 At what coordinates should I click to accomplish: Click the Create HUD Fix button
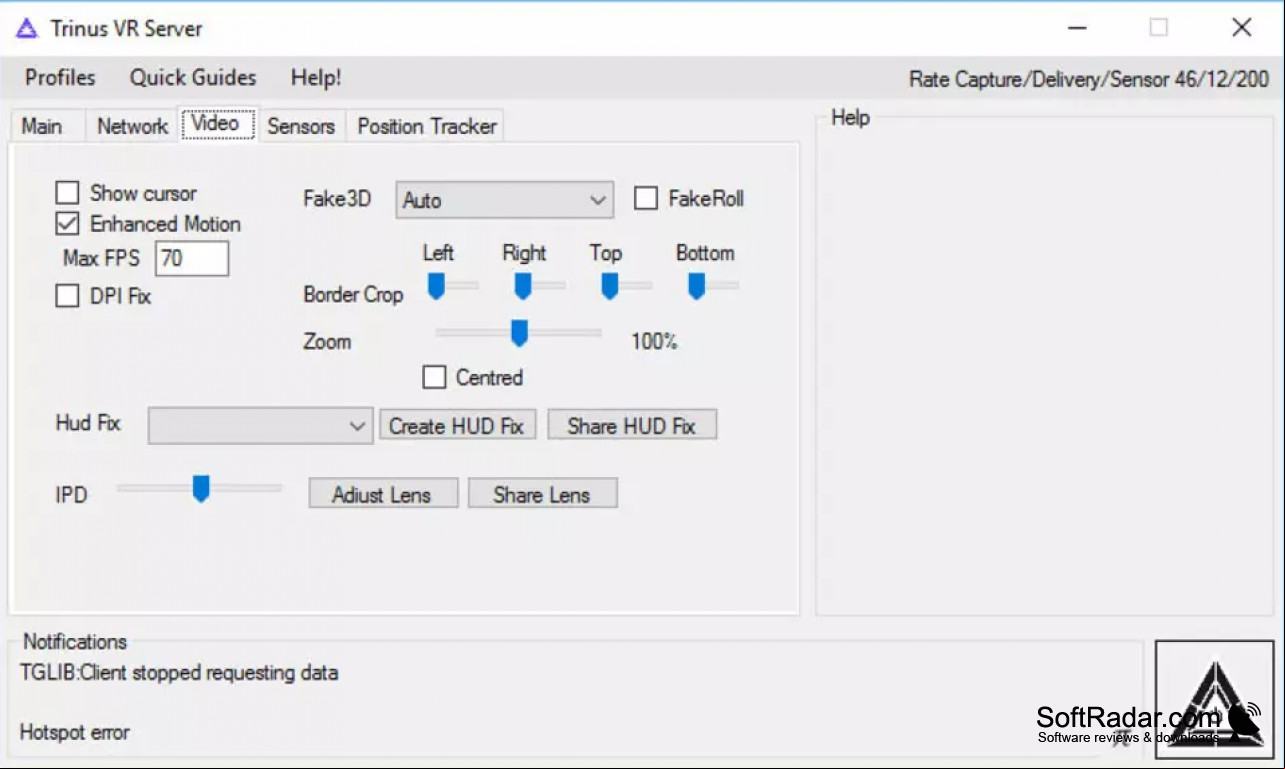[x=457, y=425]
